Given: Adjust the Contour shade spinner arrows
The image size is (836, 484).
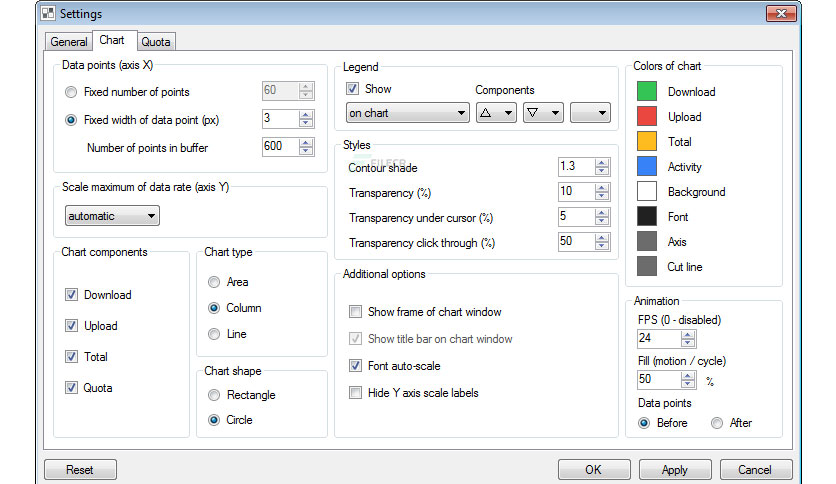Looking at the screenshot, I should coord(602,167).
